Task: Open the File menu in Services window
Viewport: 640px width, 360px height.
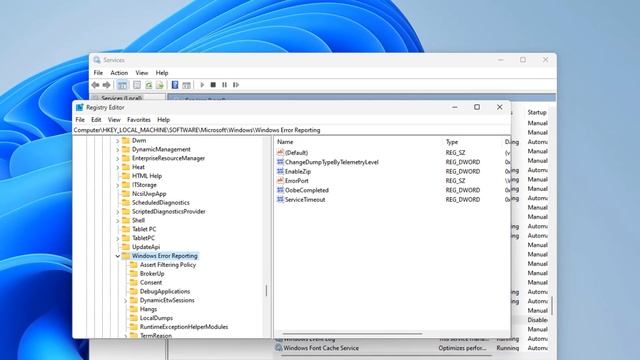Action: [x=98, y=73]
